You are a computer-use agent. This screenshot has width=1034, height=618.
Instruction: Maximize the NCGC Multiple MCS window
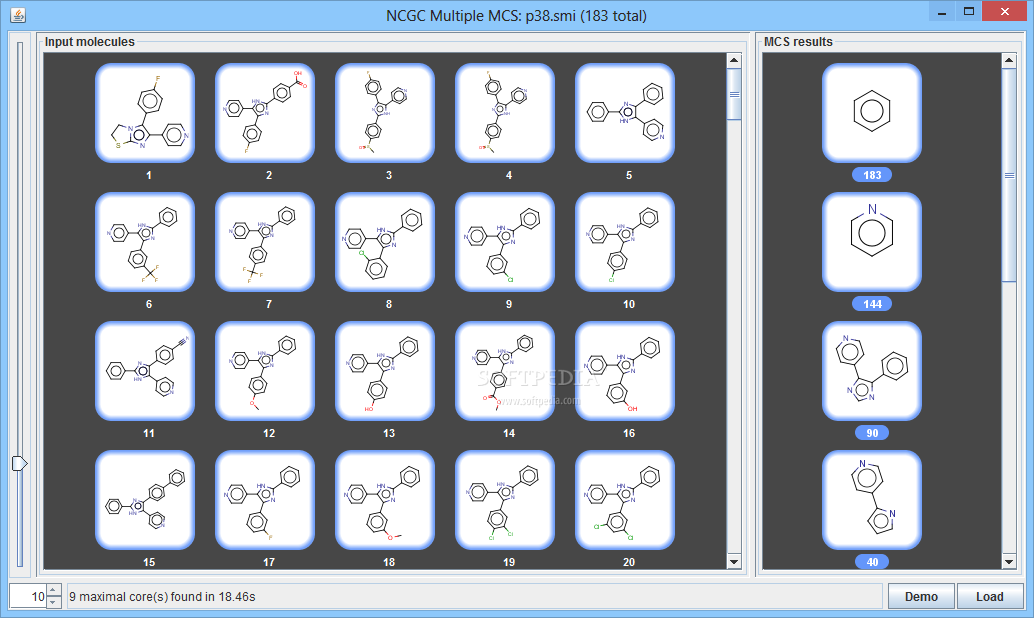point(969,12)
